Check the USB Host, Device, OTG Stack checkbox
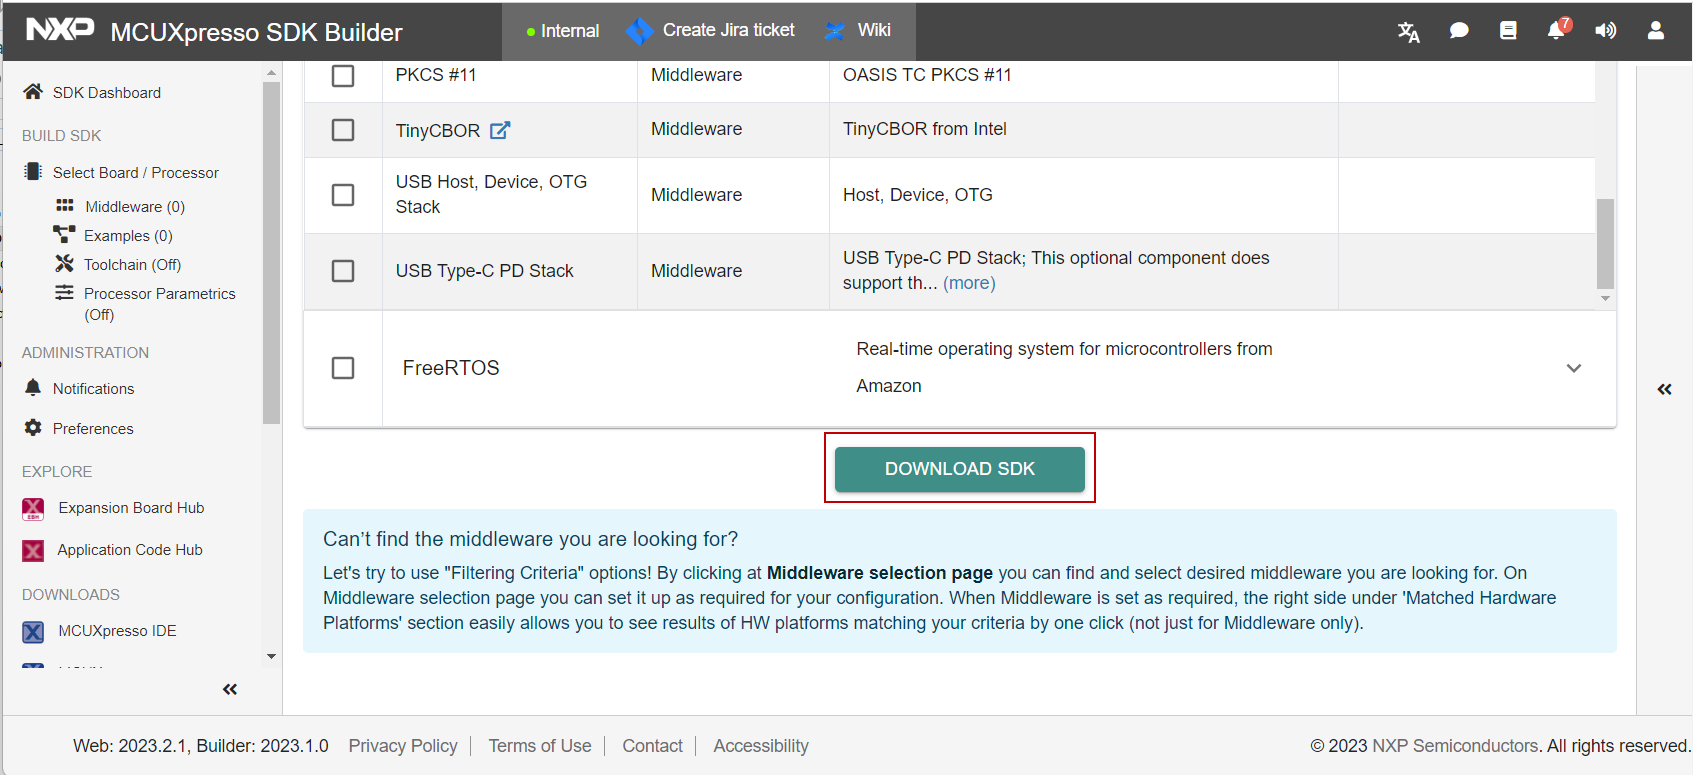The height and width of the screenshot is (775, 1693). [x=343, y=195]
